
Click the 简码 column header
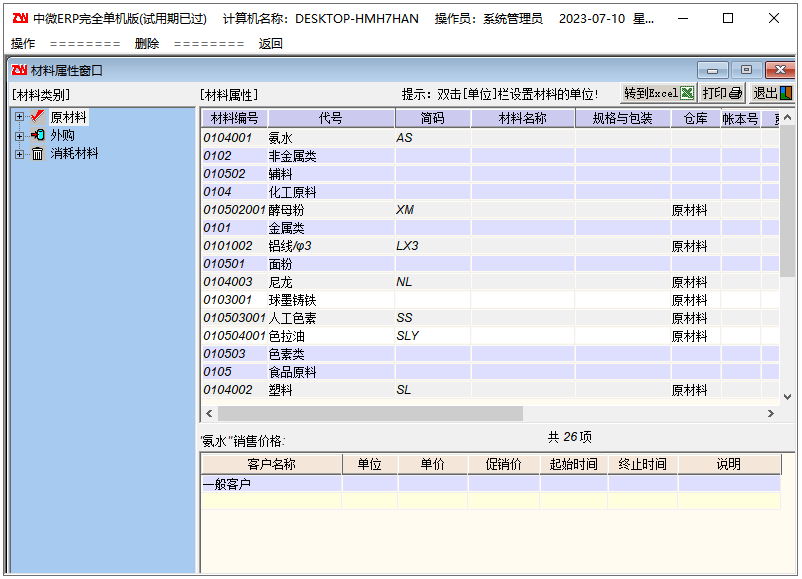(x=433, y=119)
